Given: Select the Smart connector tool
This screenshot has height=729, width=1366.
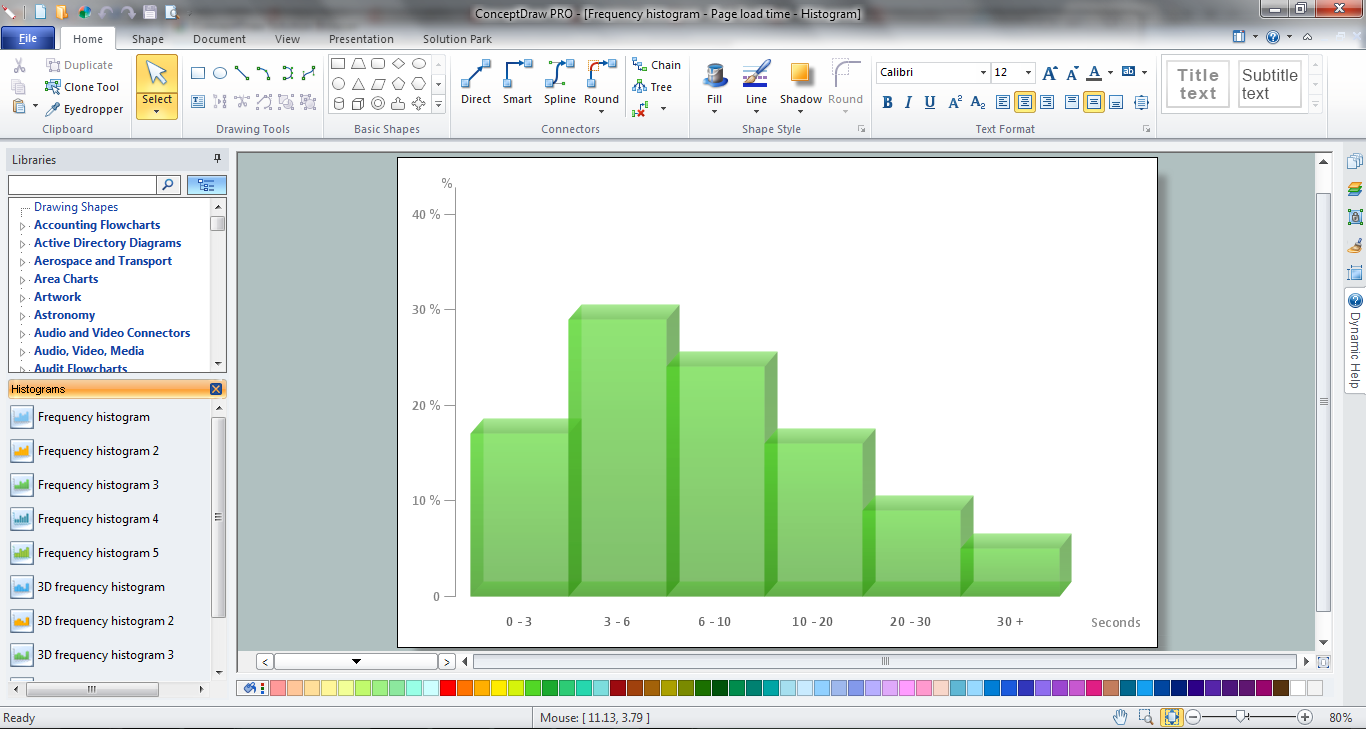Looking at the screenshot, I should [x=517, y=82].
